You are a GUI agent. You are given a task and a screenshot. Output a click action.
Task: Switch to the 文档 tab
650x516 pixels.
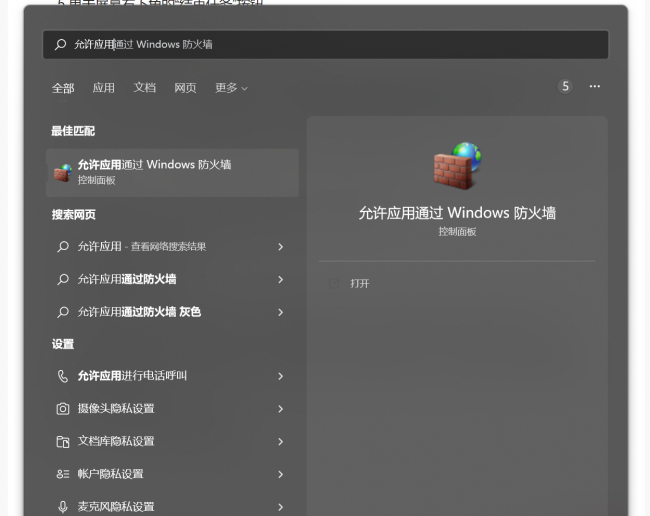coord(145,88)
